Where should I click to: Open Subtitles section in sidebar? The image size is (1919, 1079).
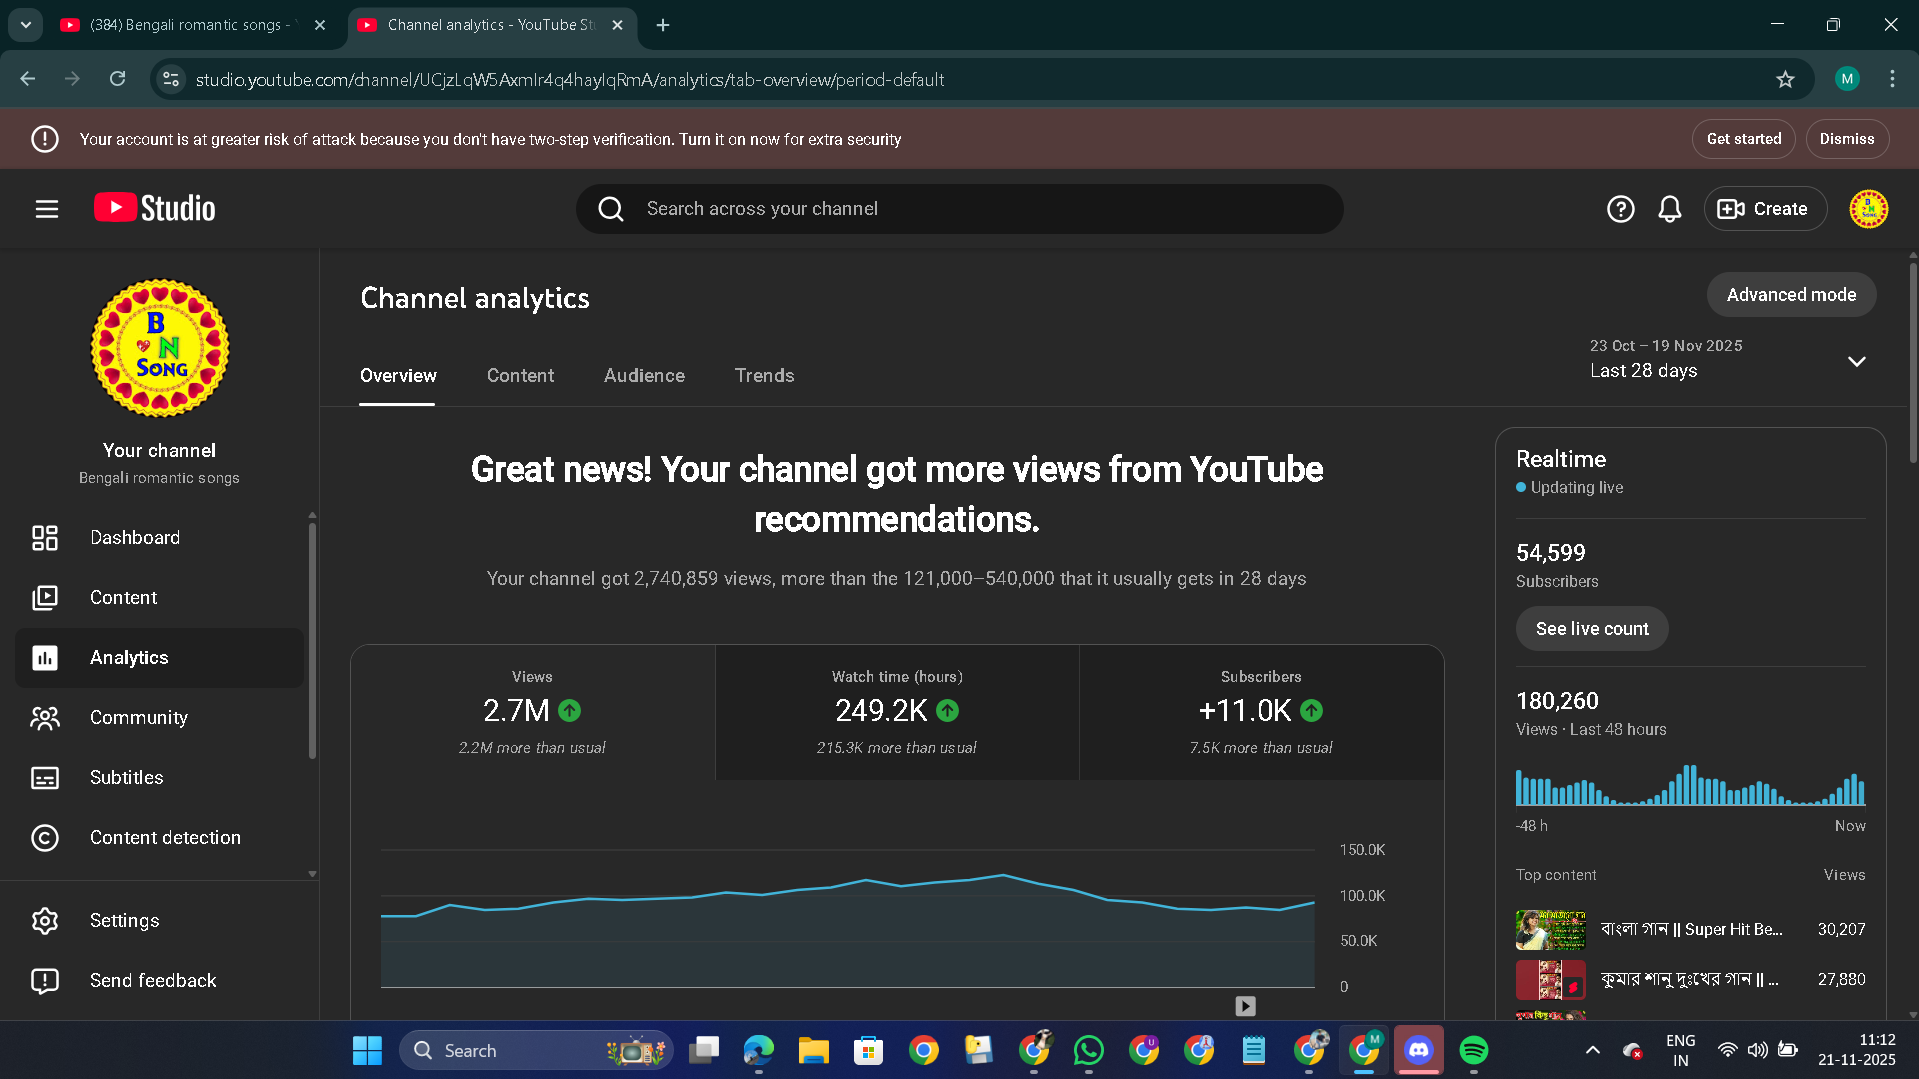[x=126, y=778]
